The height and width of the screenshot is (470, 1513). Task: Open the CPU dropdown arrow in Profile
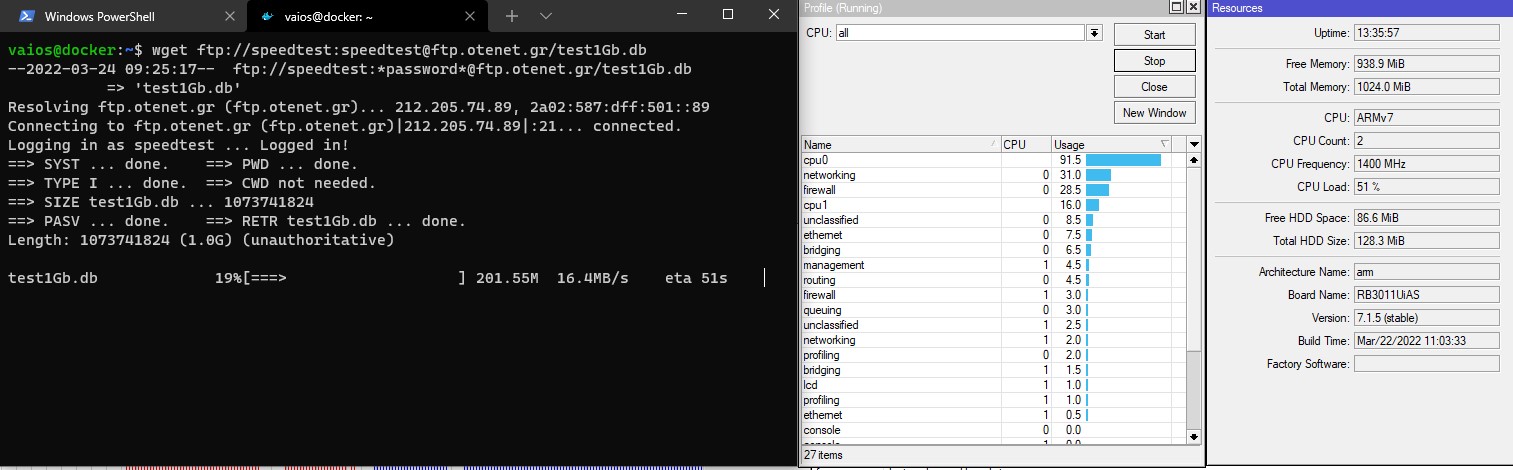(x=1095, y=33)
